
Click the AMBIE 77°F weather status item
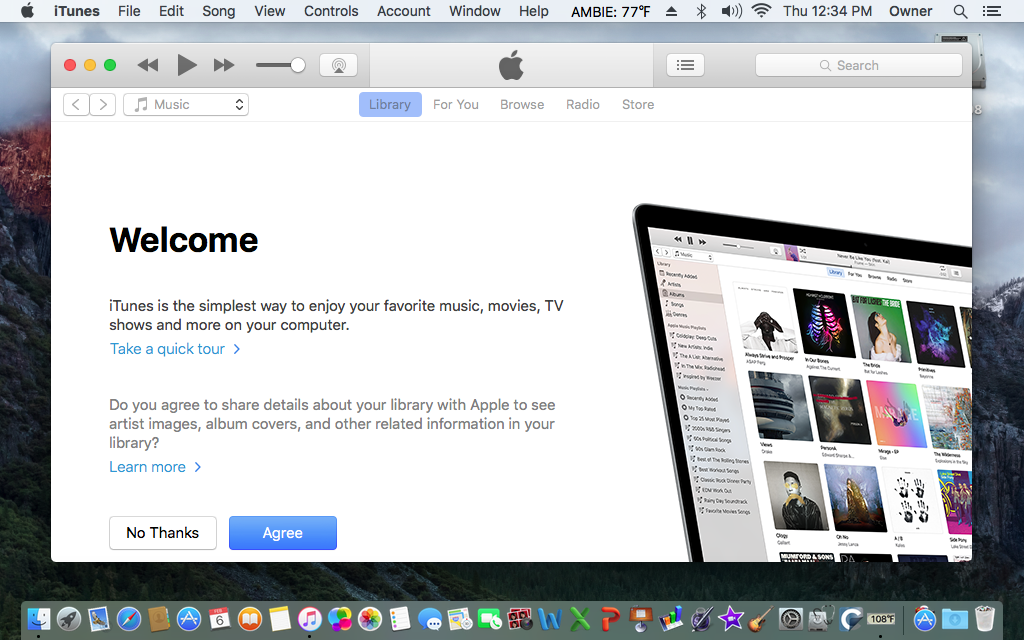click(x=611, y=11)
